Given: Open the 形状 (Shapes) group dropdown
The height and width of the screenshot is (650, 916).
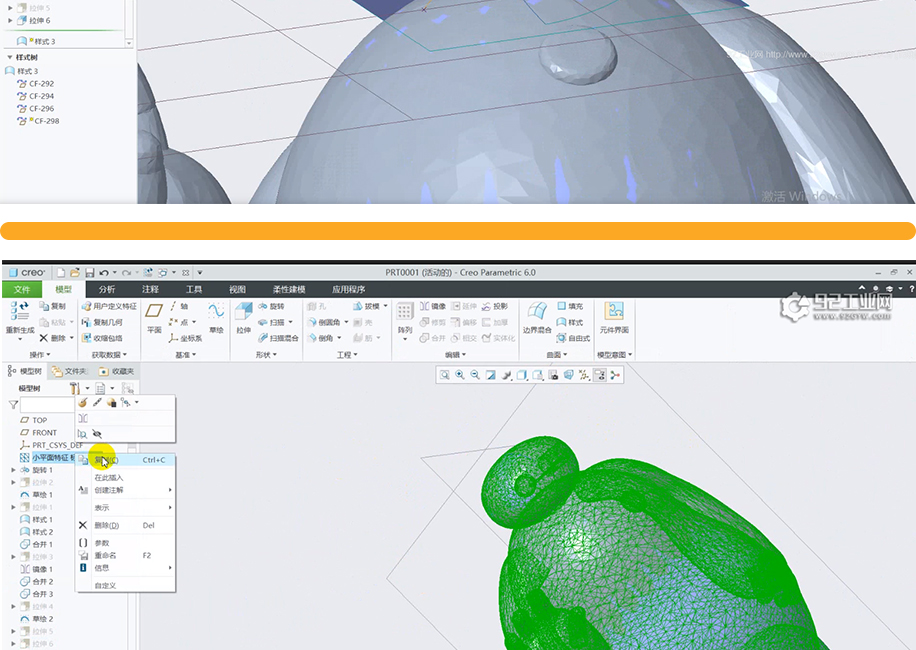Looking at the screenshot, I should point(266,354).
